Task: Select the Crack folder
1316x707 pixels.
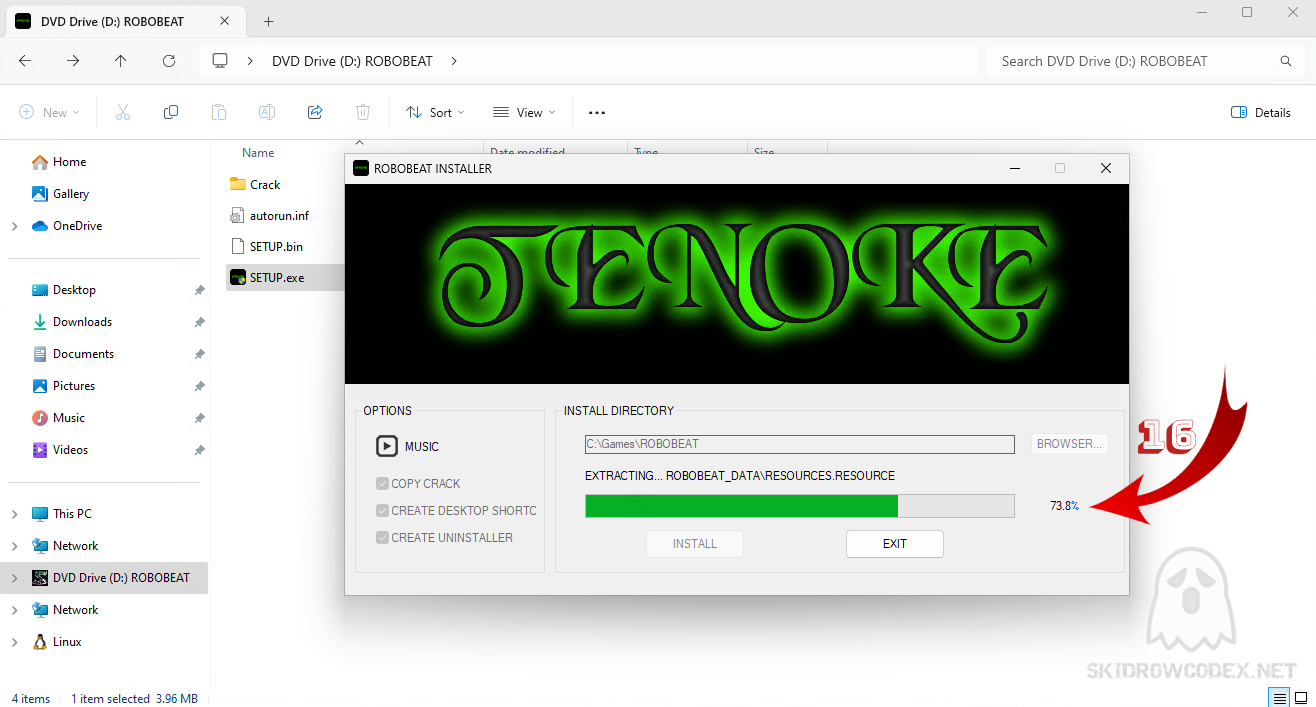Action: [x=256, y=185]
